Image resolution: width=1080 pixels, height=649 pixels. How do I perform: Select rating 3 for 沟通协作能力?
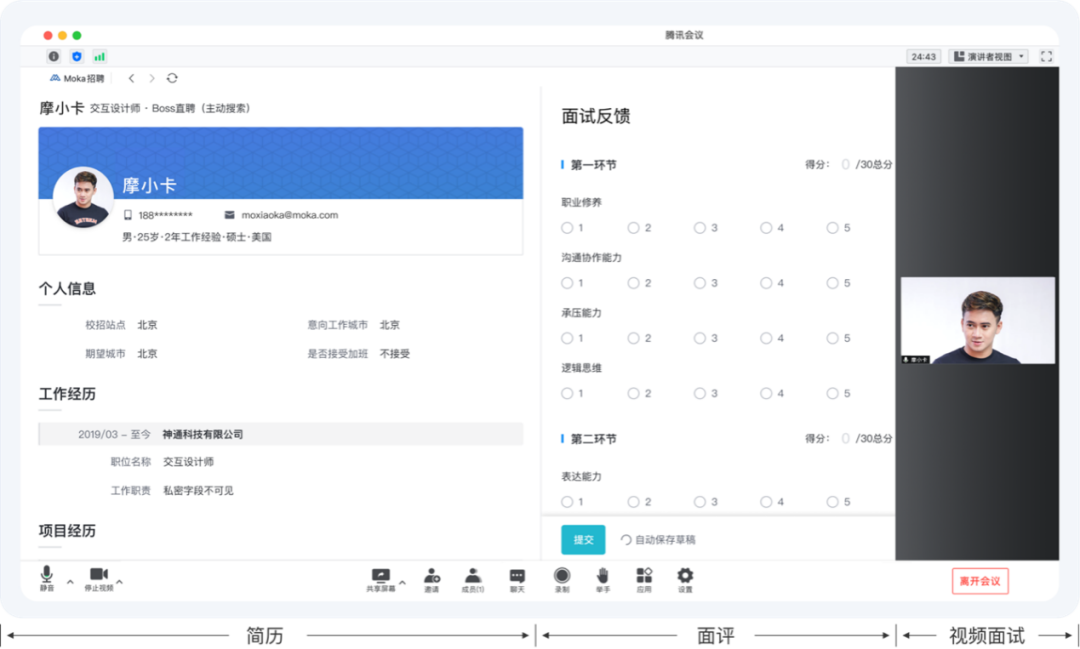[x=699, y=283]
